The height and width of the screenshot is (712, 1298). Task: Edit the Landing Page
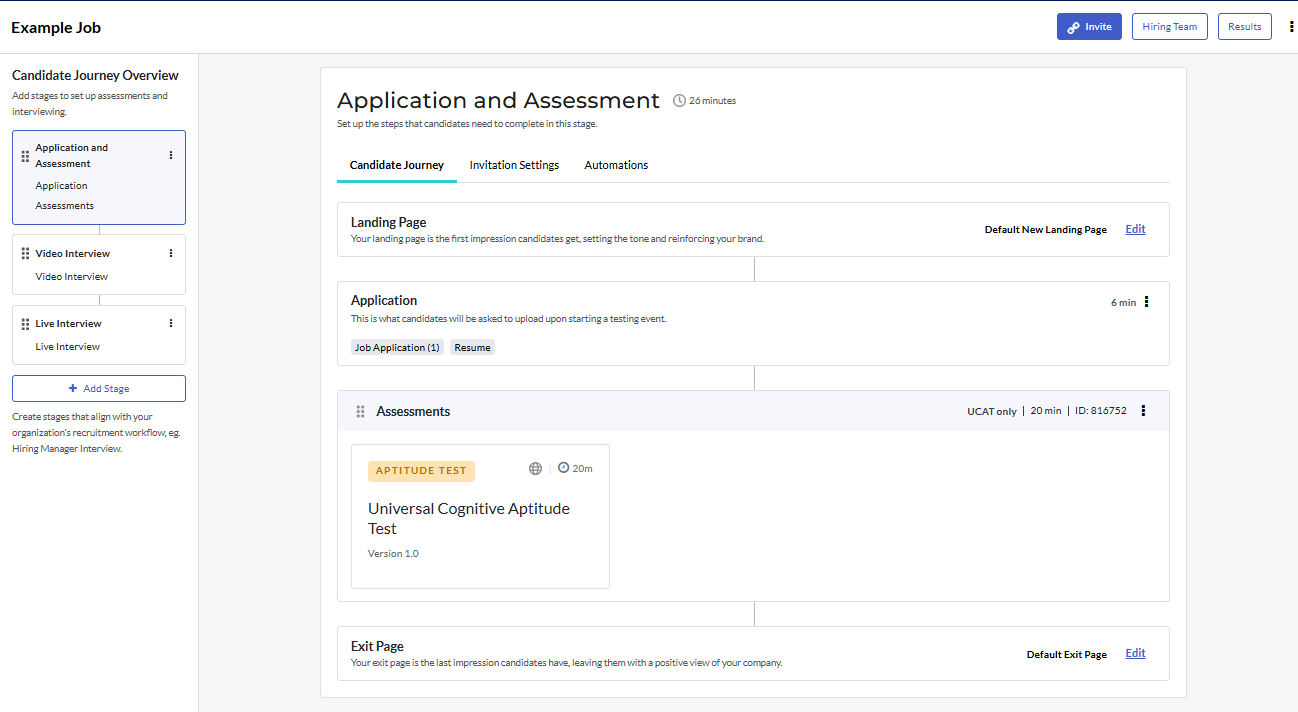1135,229
